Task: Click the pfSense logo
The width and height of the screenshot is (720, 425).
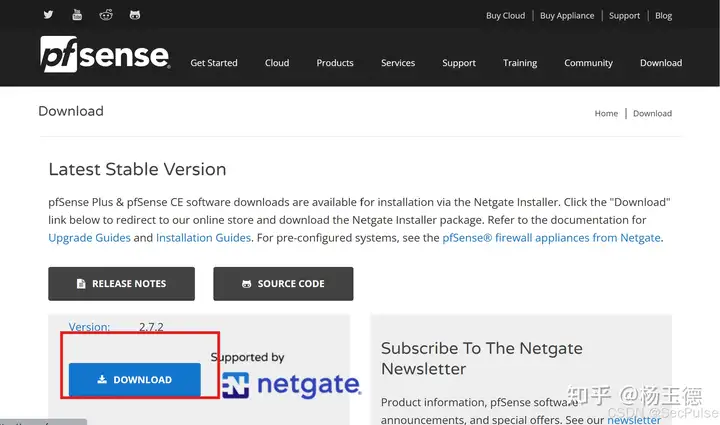Action: pyautogui.click(x=105, y=54)
